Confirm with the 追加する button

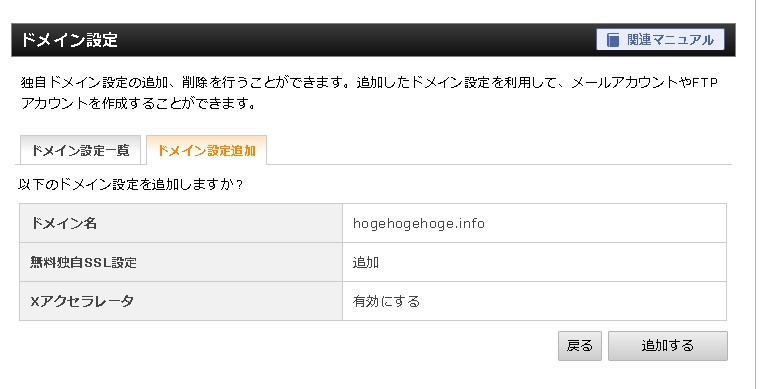668,346
